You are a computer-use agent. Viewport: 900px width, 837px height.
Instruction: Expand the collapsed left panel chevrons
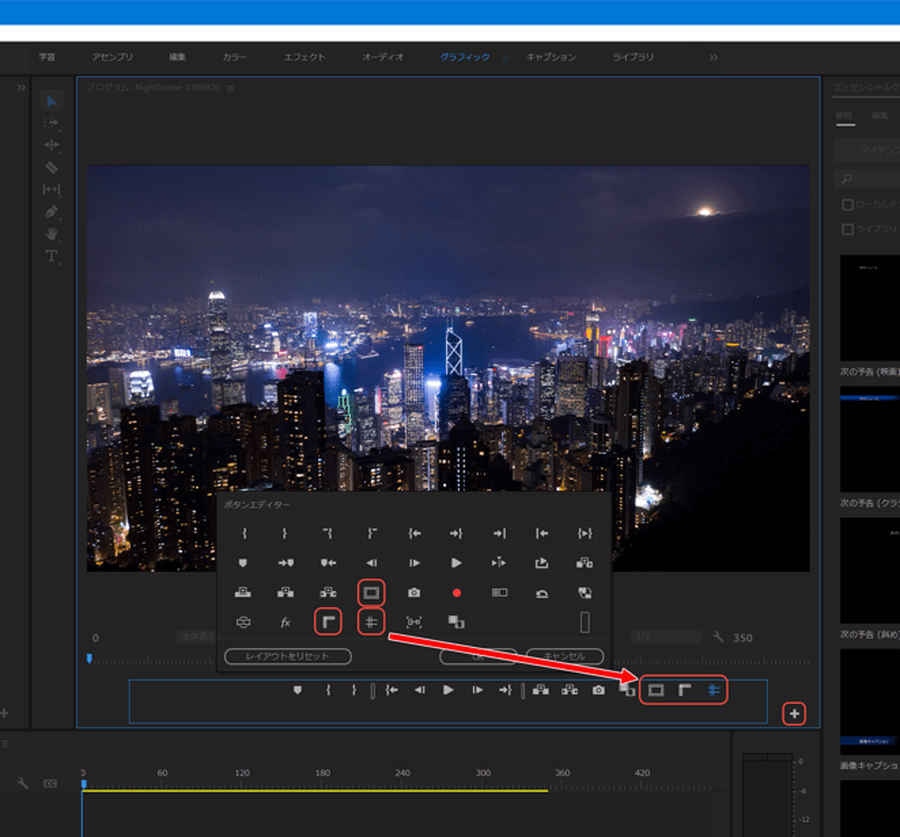[x=21, y=88]
